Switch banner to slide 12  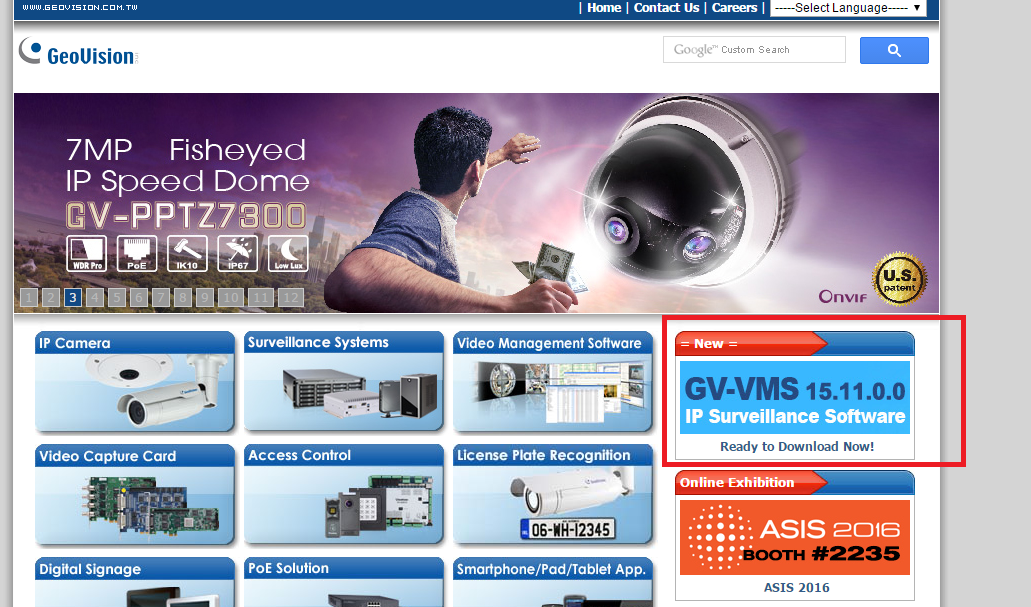tap(291, 297)
